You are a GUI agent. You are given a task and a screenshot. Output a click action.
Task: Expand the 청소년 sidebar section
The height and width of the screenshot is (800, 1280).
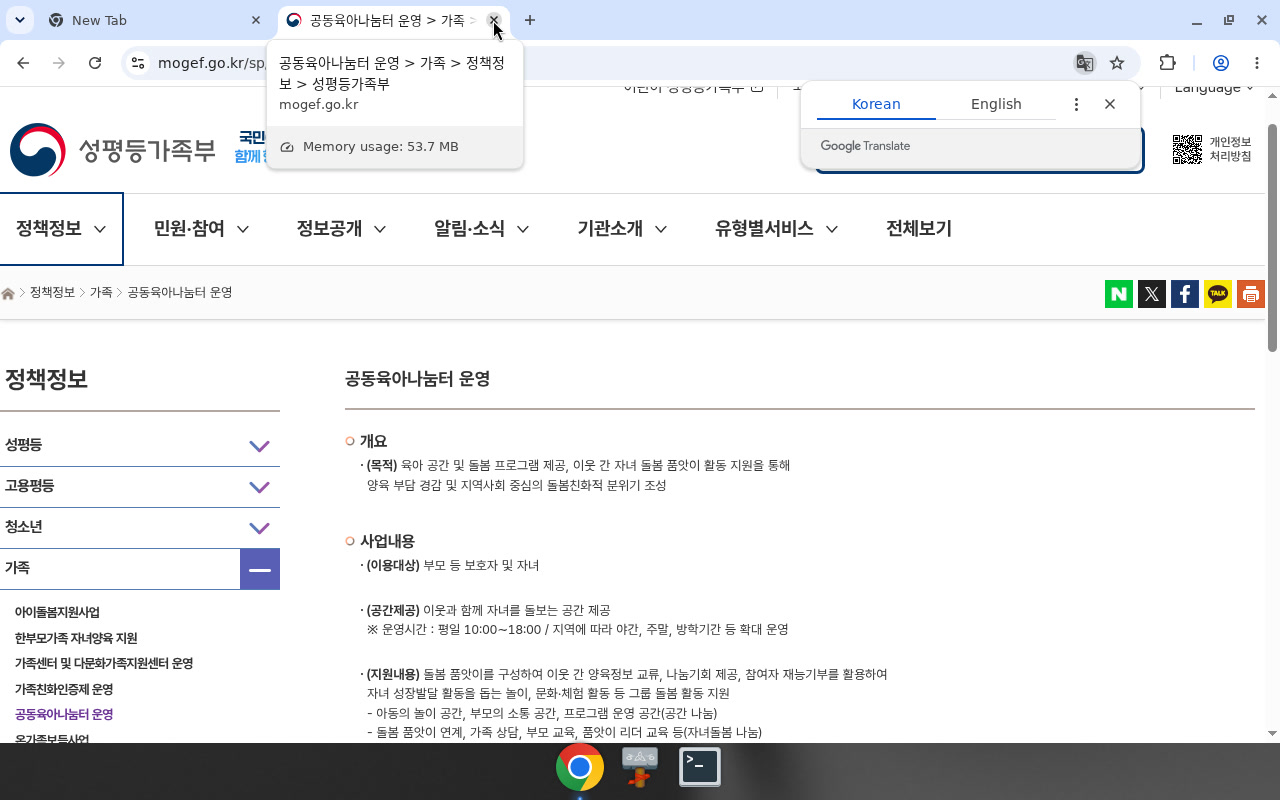(x=259, y=528)
